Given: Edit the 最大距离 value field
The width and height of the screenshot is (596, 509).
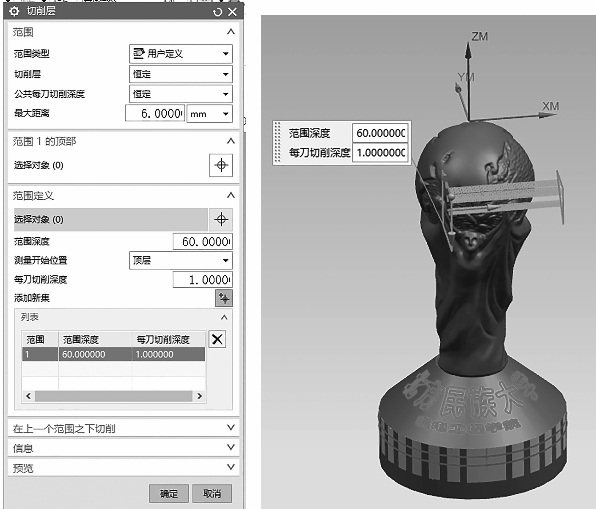Looking at the screenshot, I should [155, 114].
